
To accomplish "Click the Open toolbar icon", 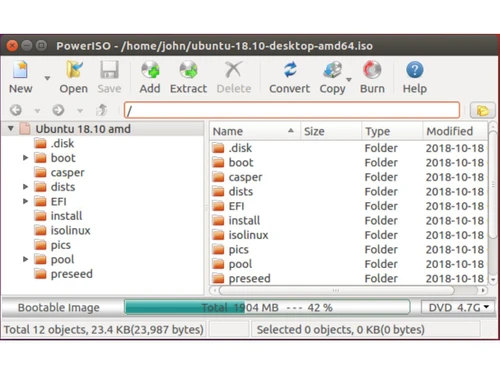I will pos(74,70).
